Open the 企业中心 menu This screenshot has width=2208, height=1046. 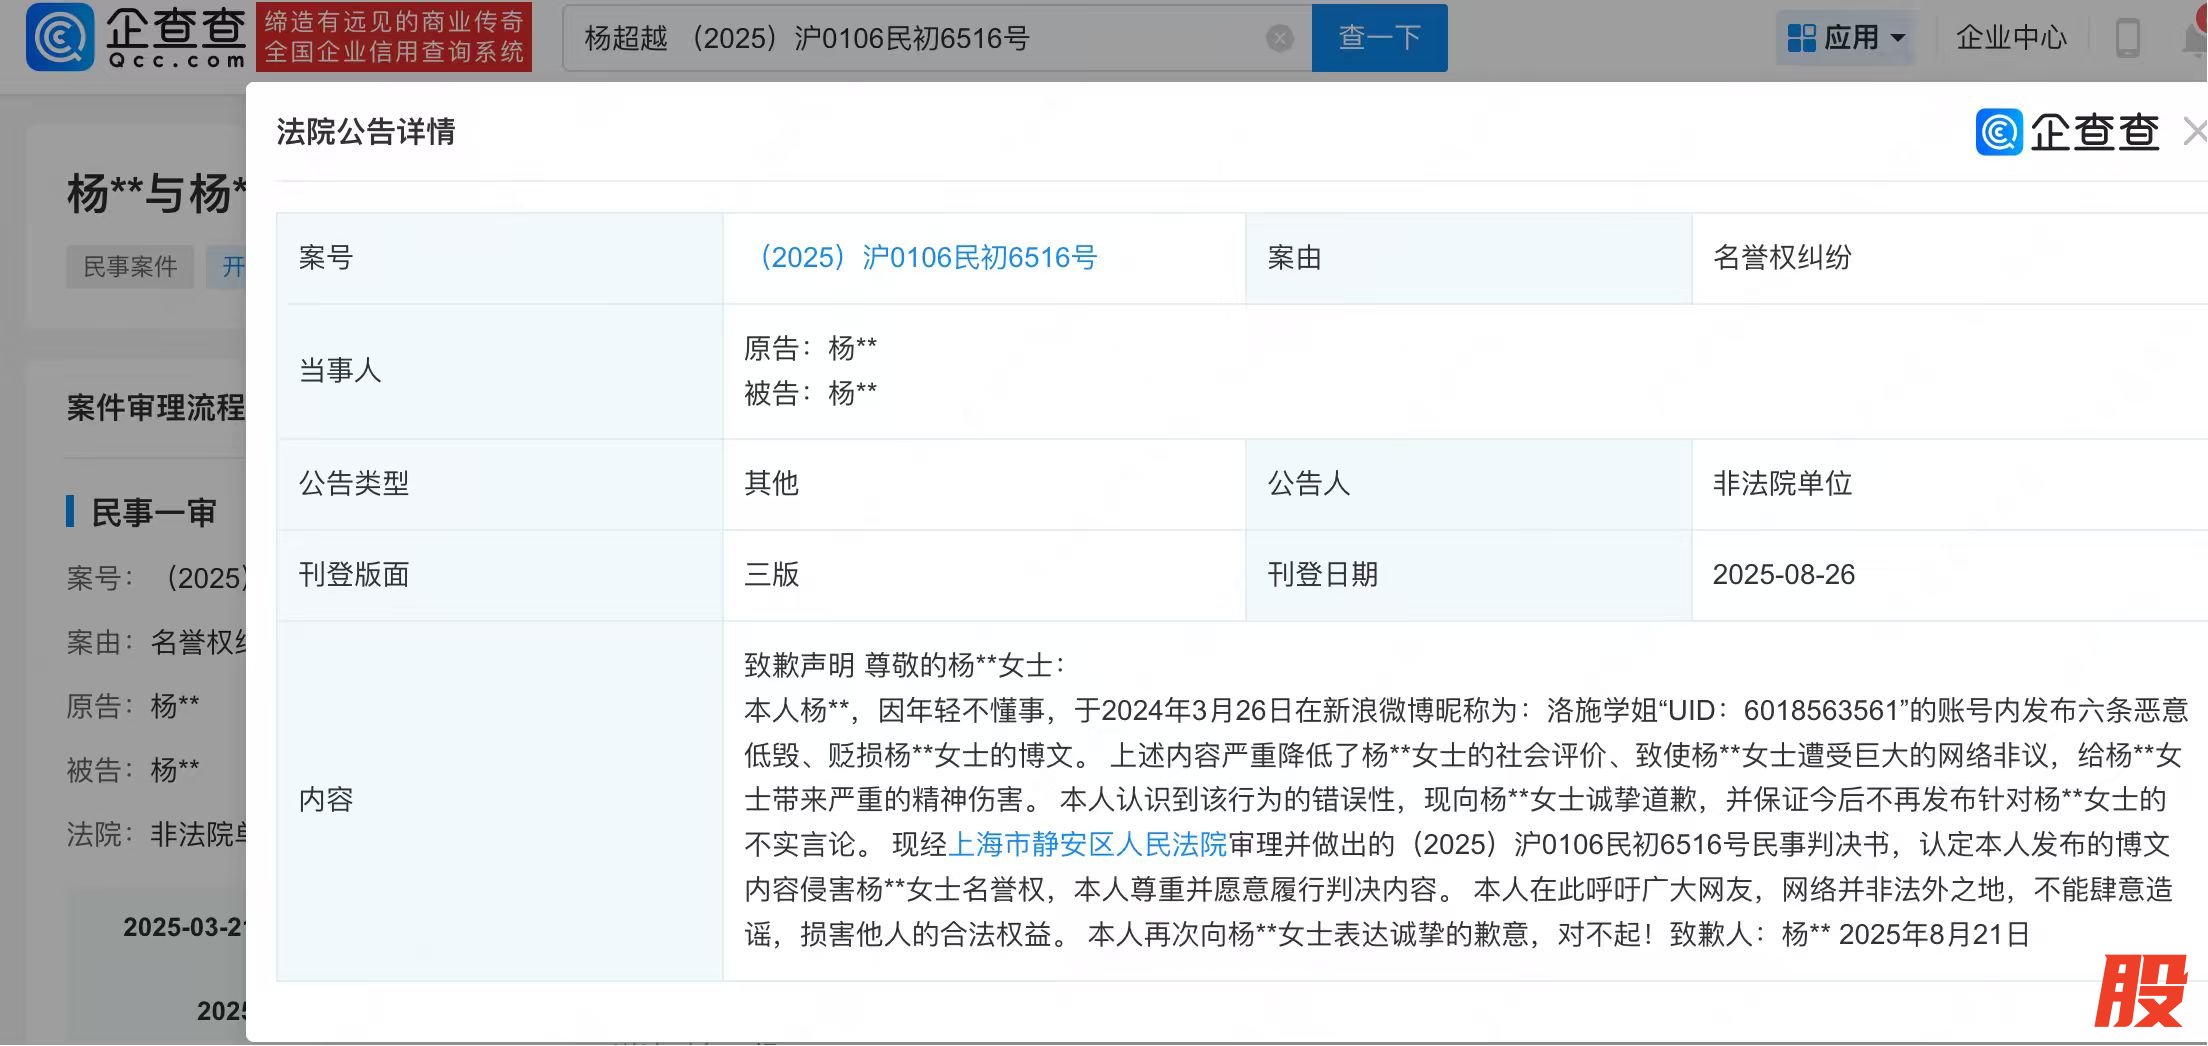2011,38
